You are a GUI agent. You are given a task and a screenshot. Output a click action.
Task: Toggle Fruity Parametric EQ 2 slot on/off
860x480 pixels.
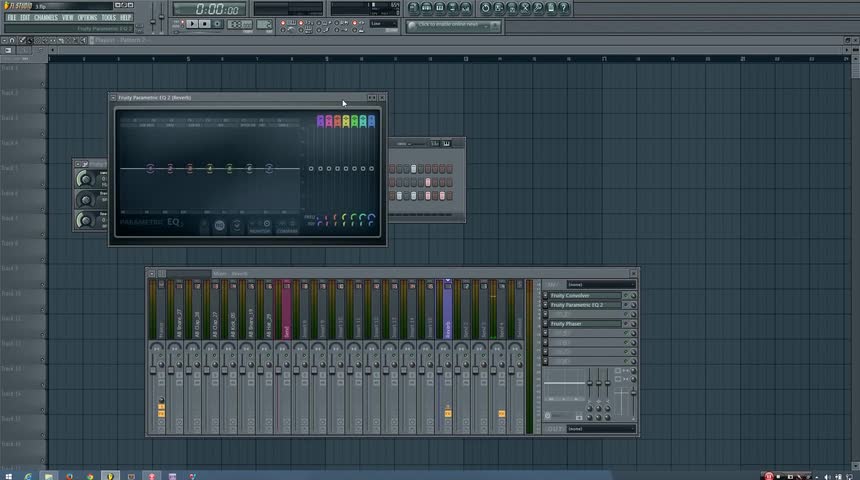[x=626, y=305]
